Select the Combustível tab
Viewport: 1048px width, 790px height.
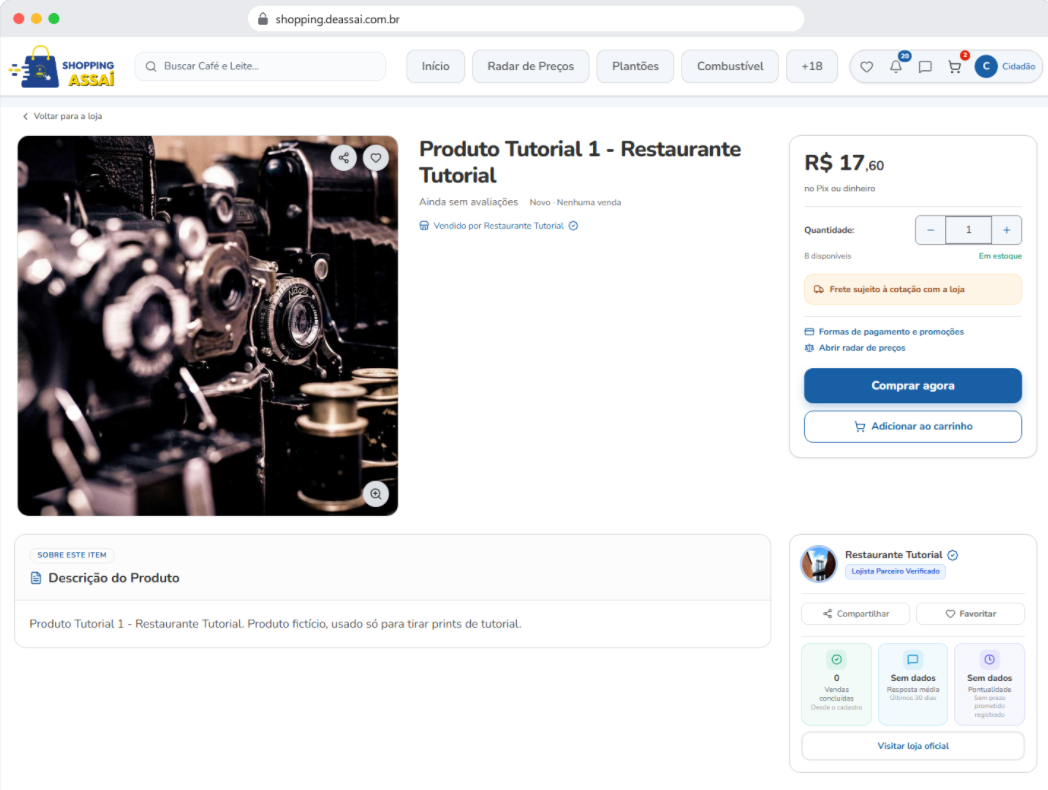(x=730, y=66)
